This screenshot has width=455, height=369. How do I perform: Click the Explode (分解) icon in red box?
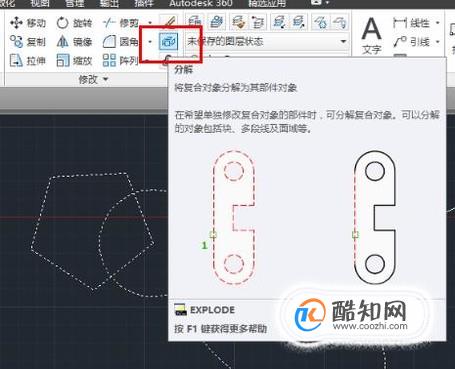click(168, 42)
